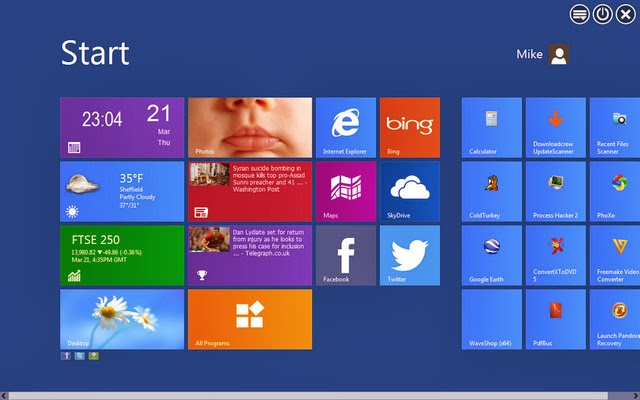Select the Mike user name label
The height and width of the screenshot is (400, 640).
click(x=529, y=54)
